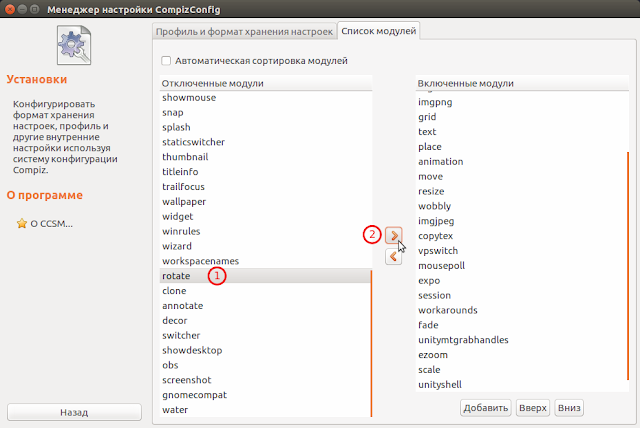Click the right arrow to enable module
The width and height of the screenshot is (640, 428).
[393, 235]
